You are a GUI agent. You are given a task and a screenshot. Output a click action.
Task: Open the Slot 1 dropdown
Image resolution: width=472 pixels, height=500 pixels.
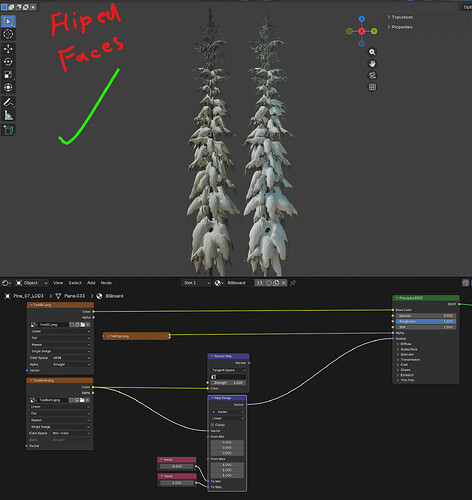[196, 283]
